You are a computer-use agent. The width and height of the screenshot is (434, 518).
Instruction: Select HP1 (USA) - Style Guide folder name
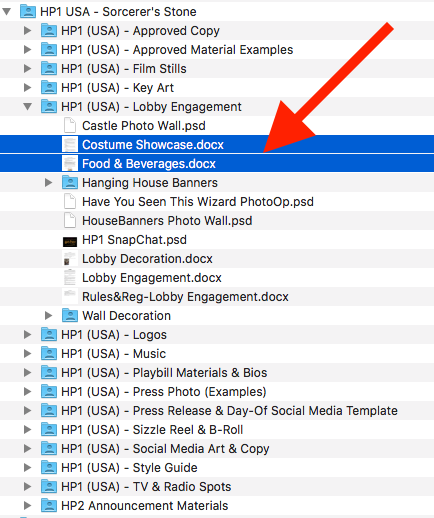[129, 468]
